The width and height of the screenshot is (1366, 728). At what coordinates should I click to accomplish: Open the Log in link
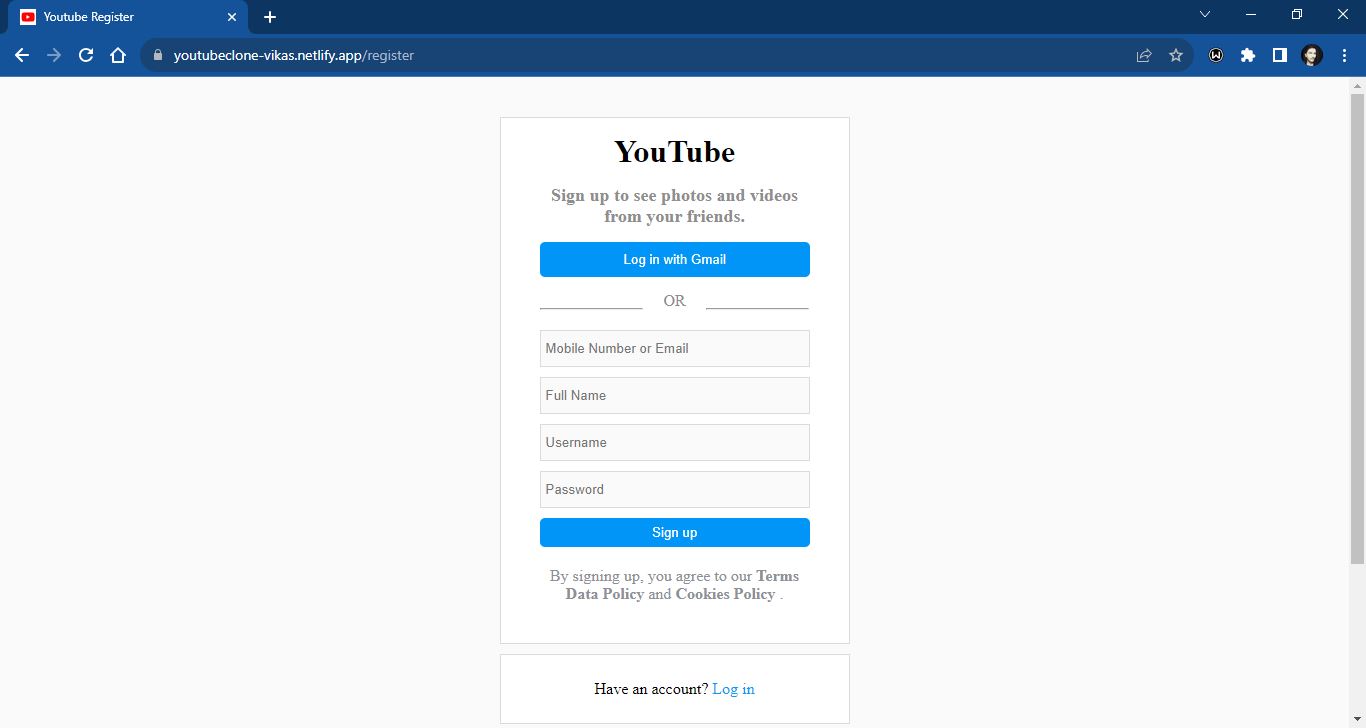pos(733,688)
